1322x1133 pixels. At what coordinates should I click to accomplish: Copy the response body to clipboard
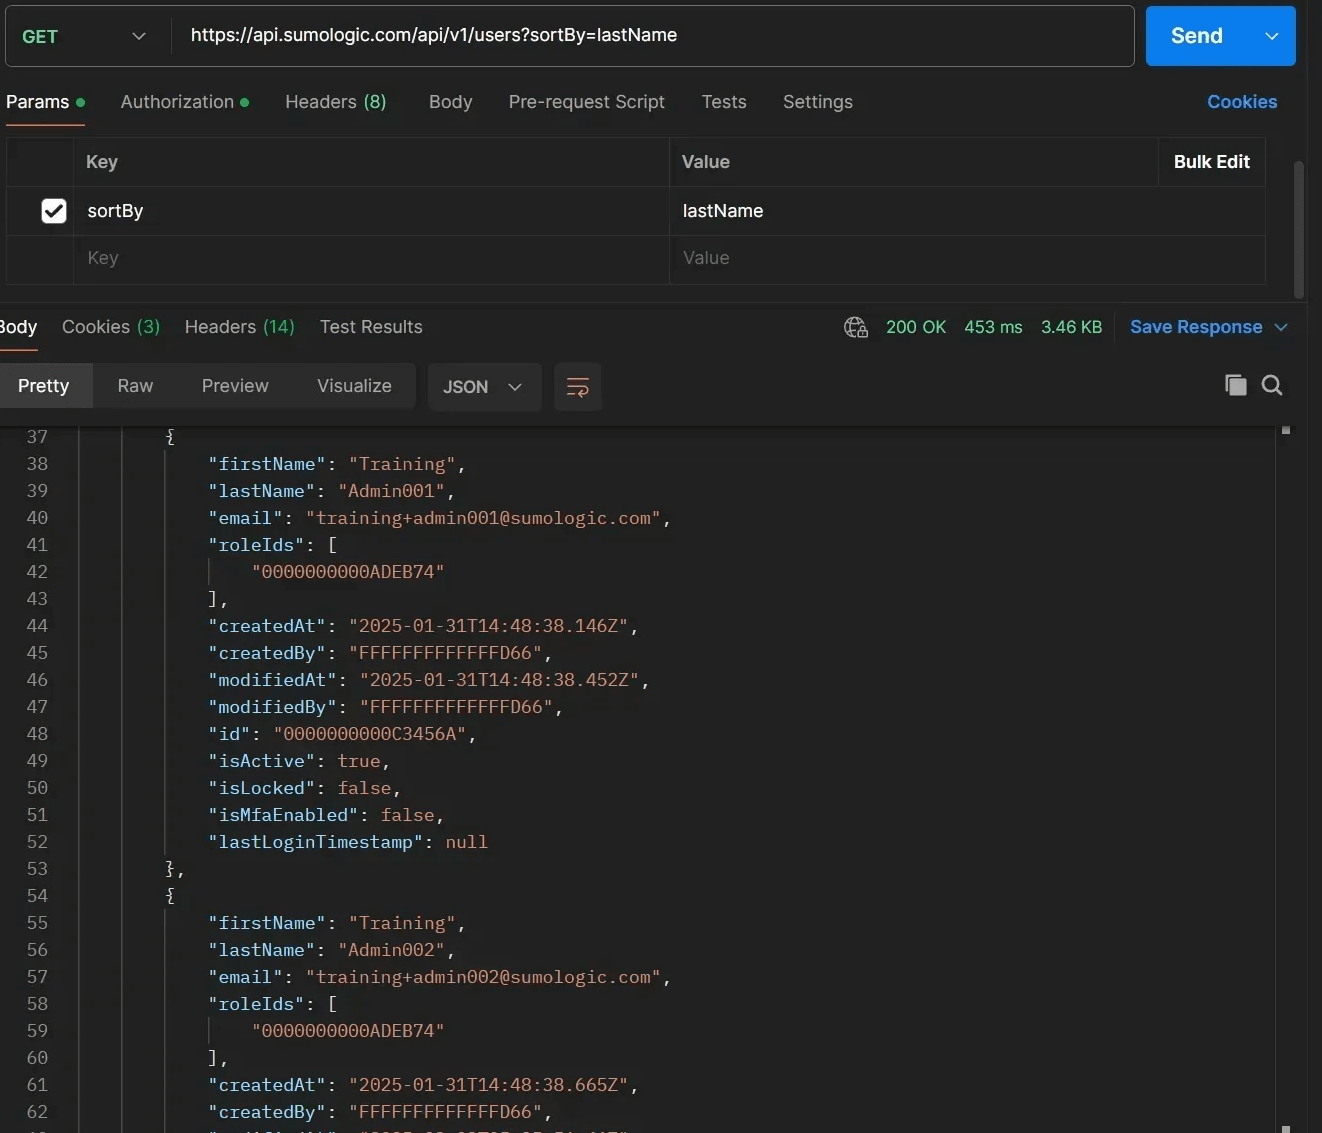tap(1235, 385)
